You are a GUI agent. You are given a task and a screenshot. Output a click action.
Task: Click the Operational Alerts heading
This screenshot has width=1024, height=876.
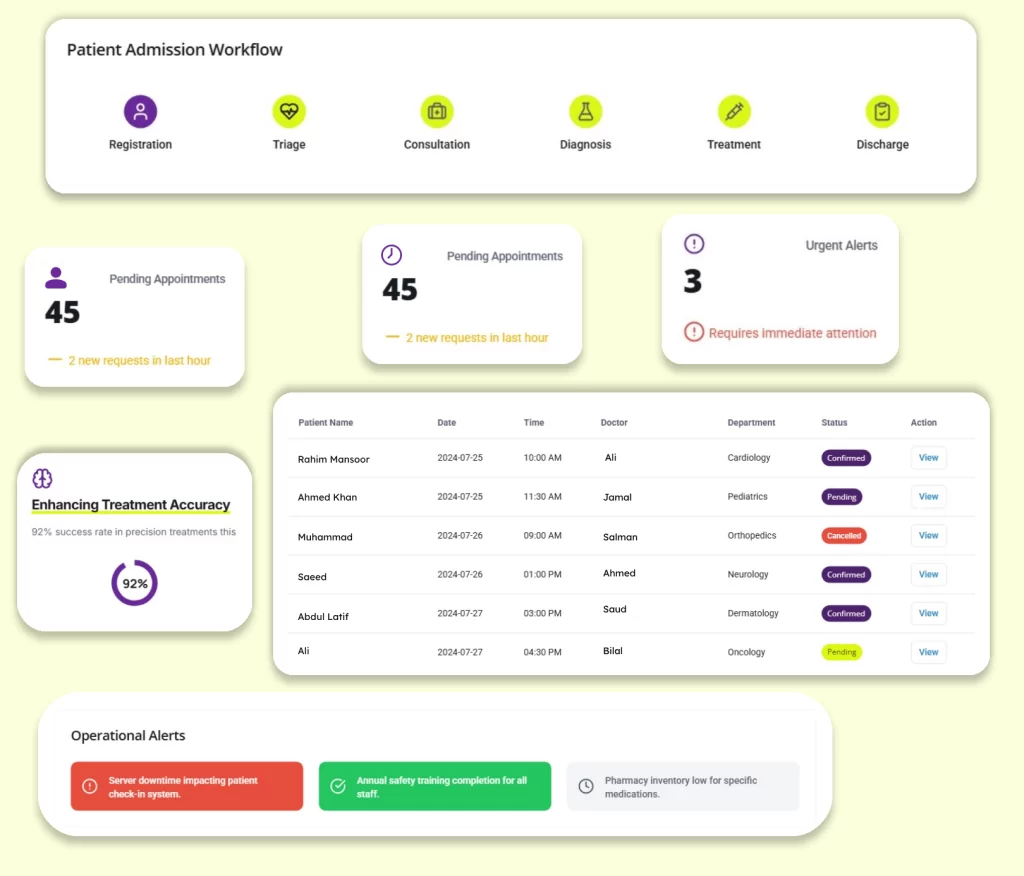pyautogui.click(x=128, y=736)
